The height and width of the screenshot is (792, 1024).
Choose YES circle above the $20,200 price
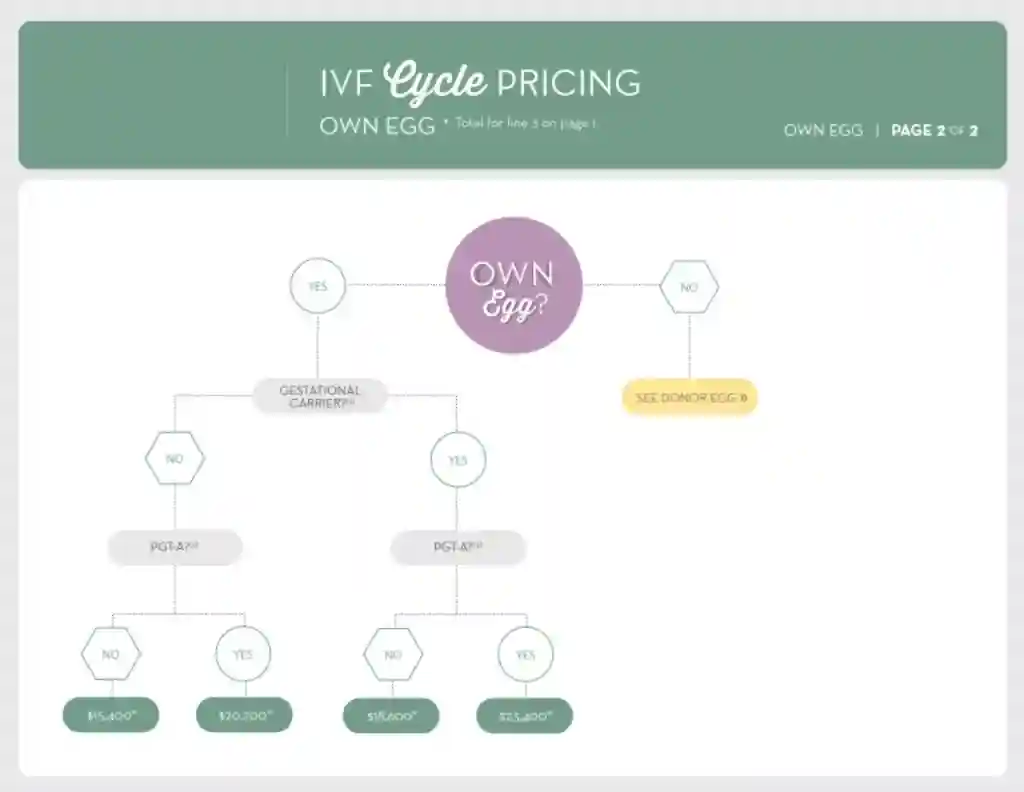[243, 654]
